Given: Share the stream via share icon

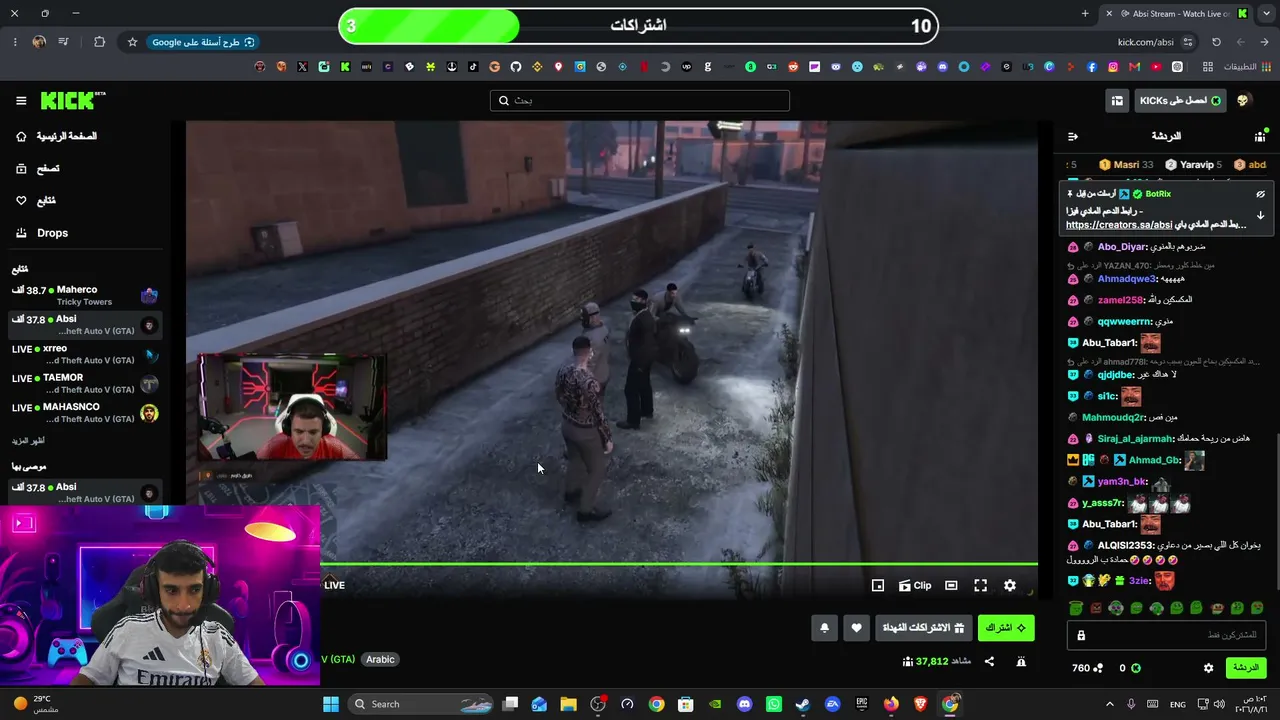Looking at the screenshot, I should (989, 661).
